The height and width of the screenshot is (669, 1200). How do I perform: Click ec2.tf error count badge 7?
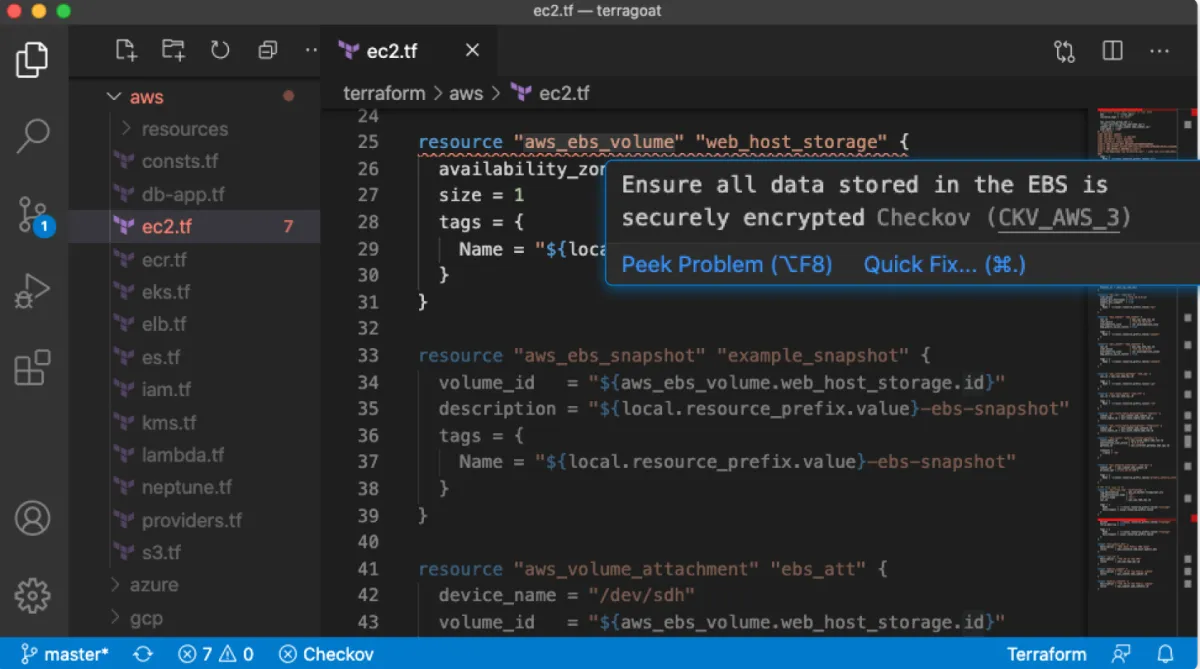pos(288,227)
